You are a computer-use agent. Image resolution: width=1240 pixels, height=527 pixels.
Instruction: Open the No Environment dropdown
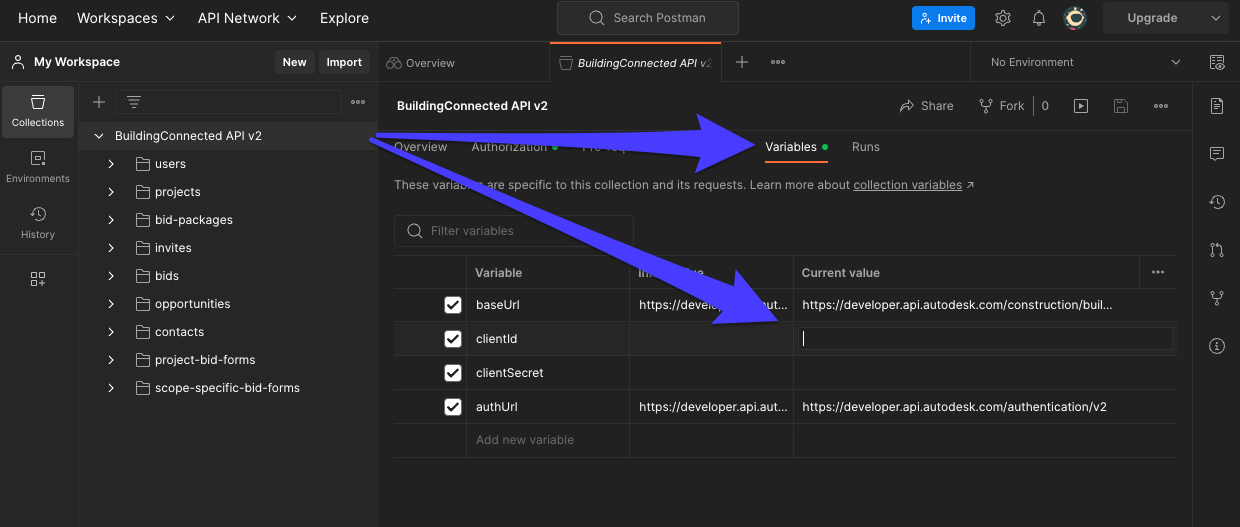point(1085,62)
